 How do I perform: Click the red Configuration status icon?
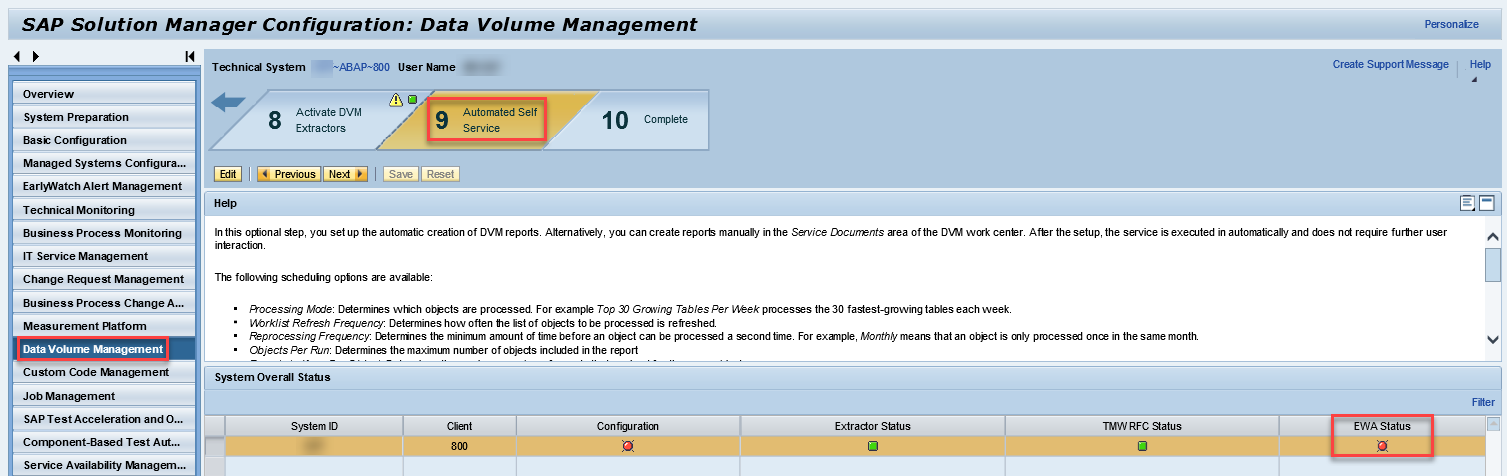[x=628, y=446]
